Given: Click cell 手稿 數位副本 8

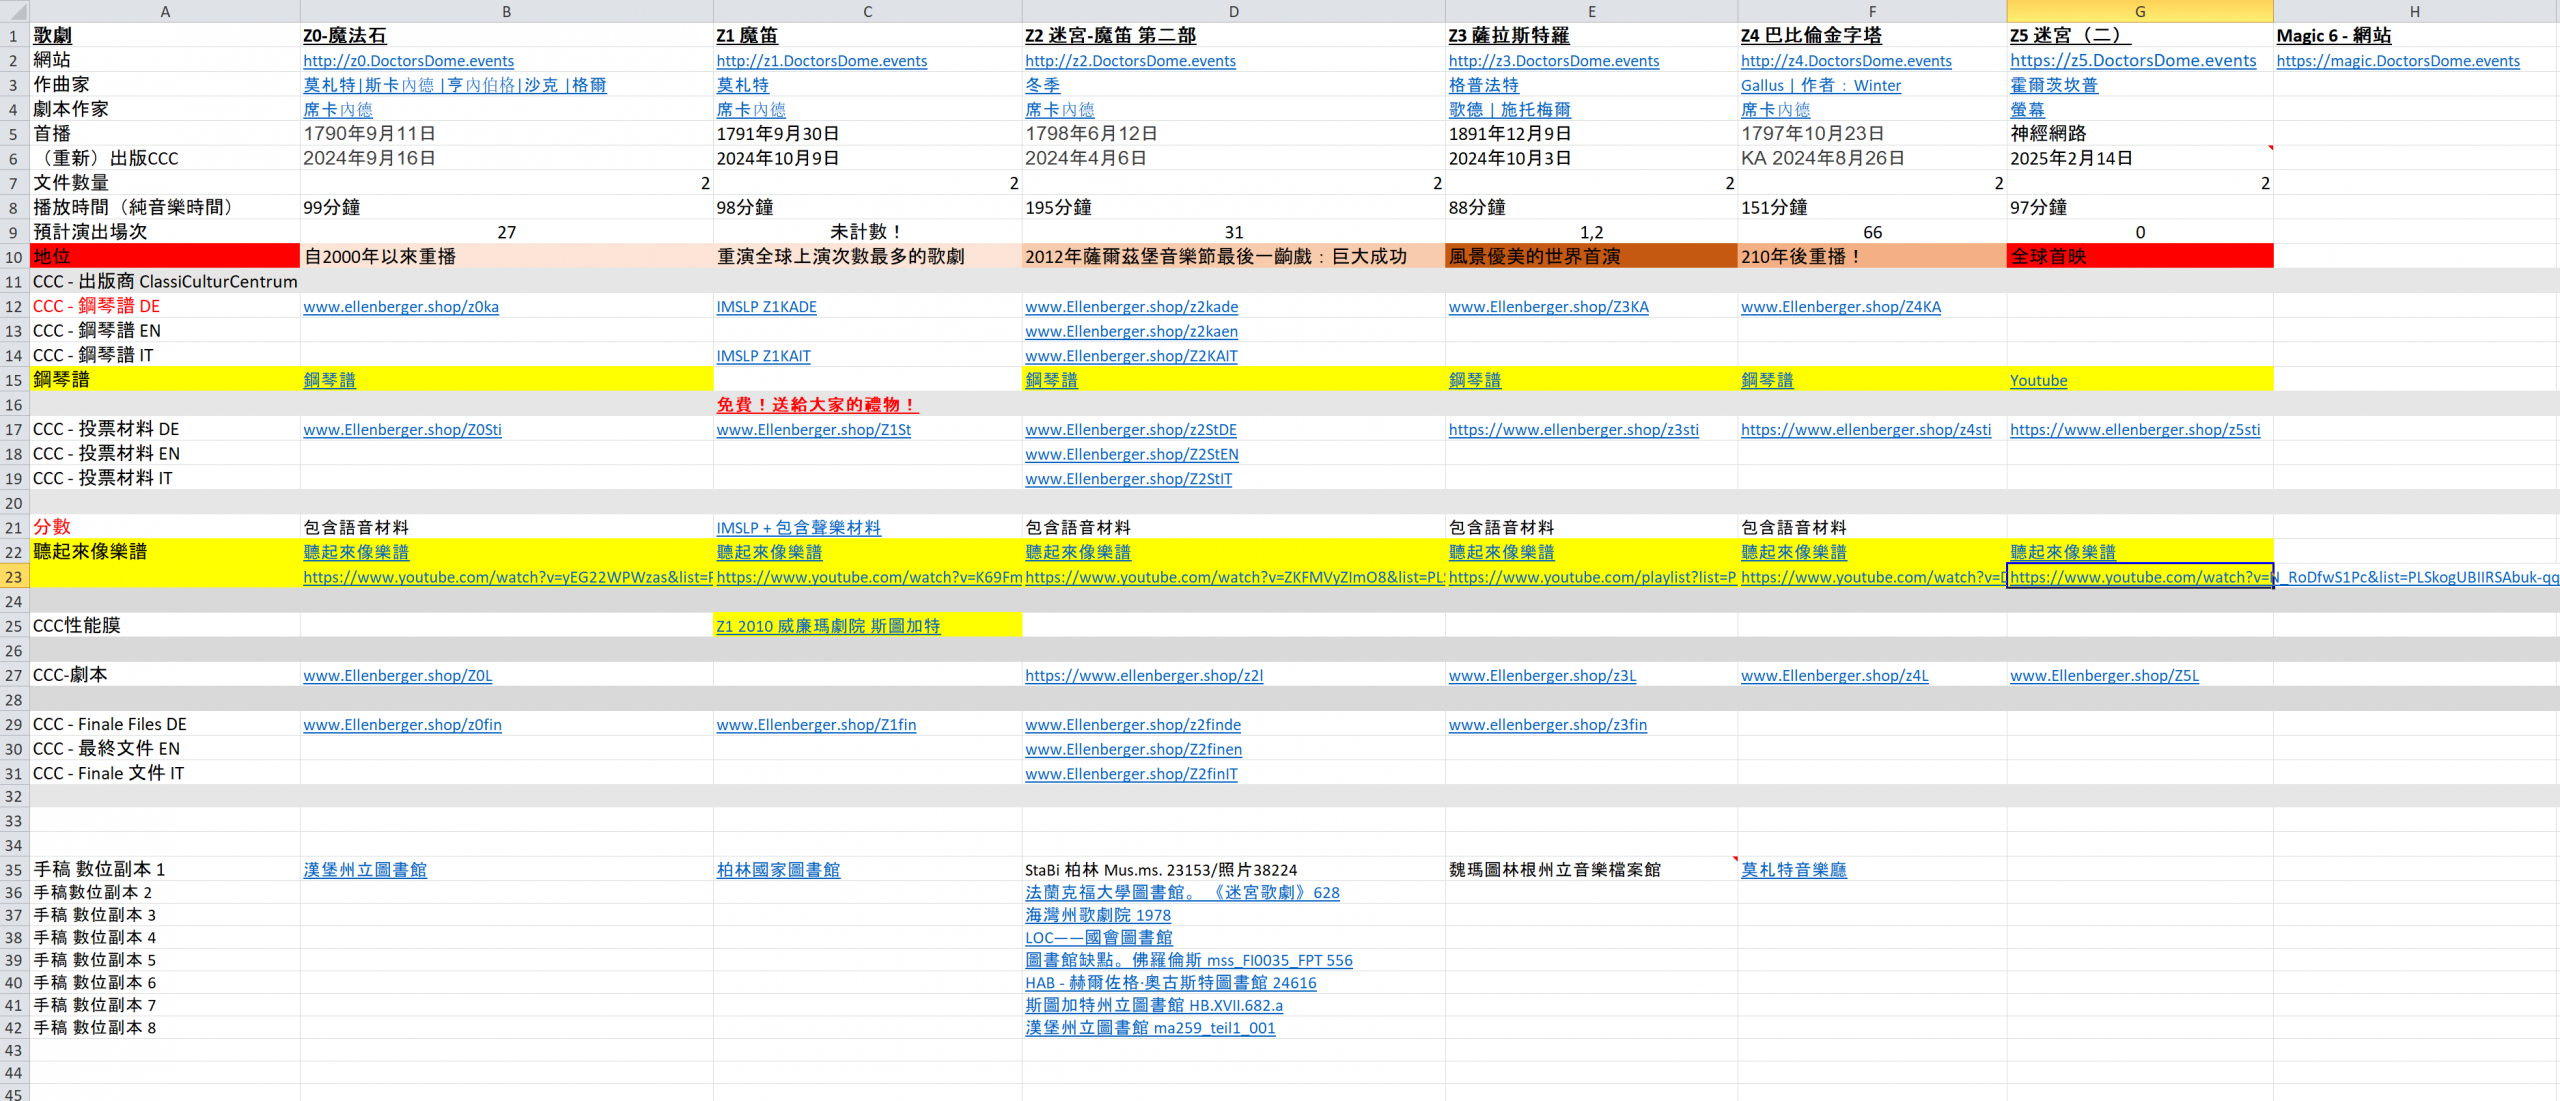Looking at the screenshot, I should click(x=165, y=1028).
